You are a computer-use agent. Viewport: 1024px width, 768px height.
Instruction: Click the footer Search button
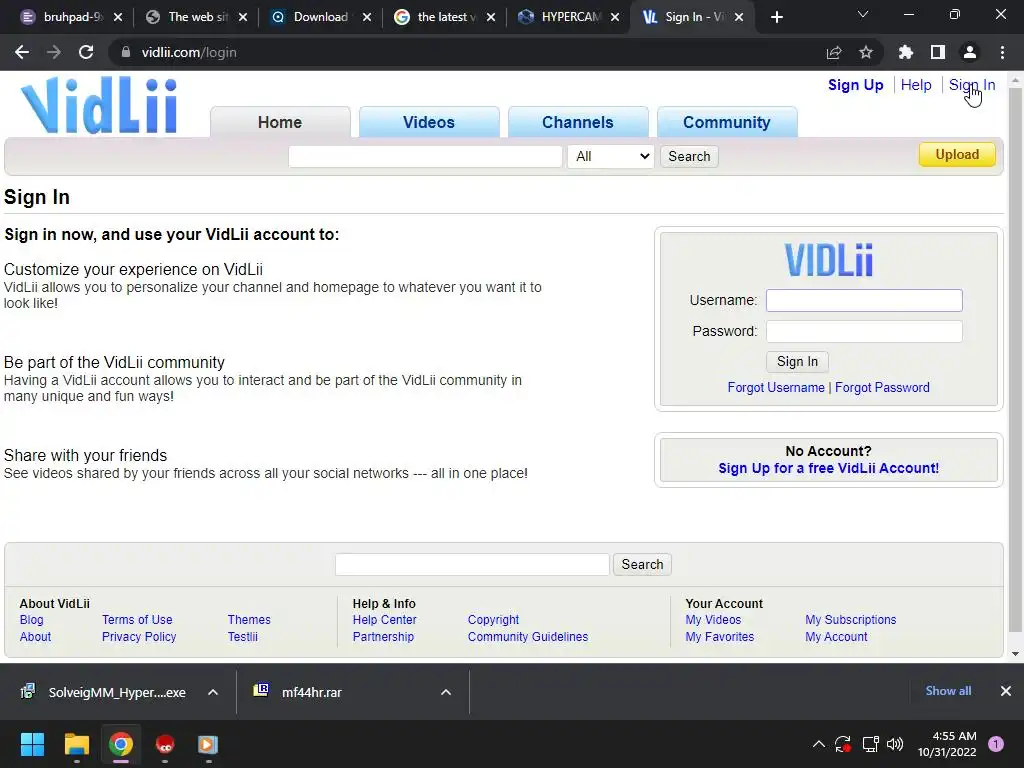click(642, 564)
